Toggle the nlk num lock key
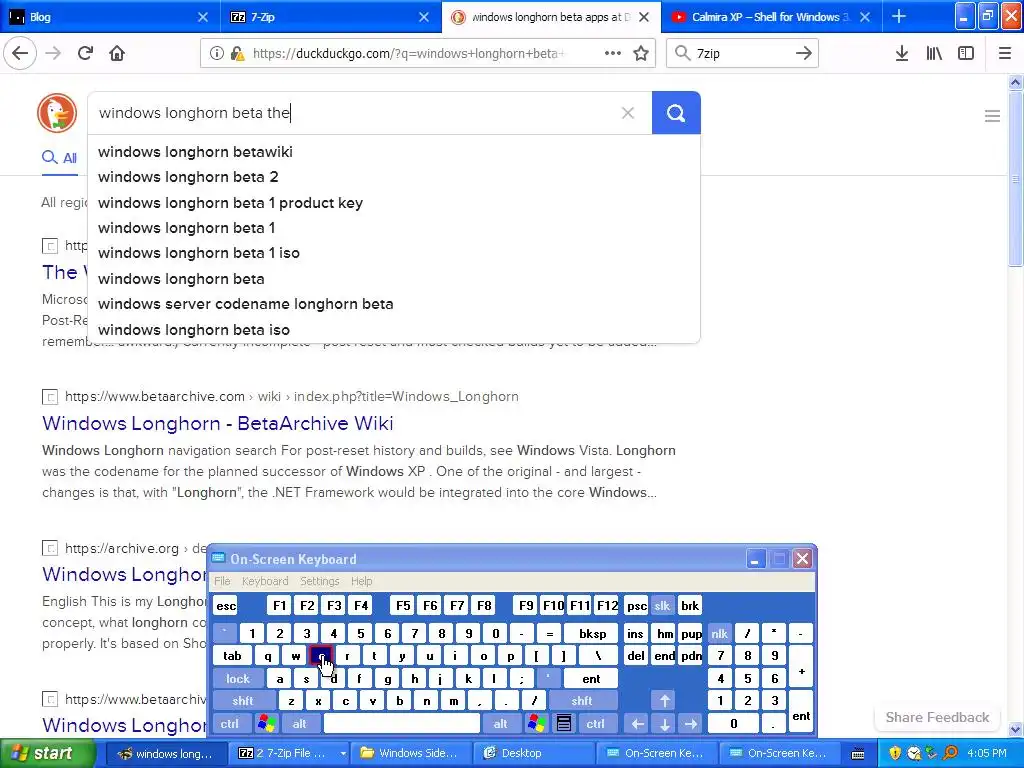1024x768 pixels. coord(719,633)
